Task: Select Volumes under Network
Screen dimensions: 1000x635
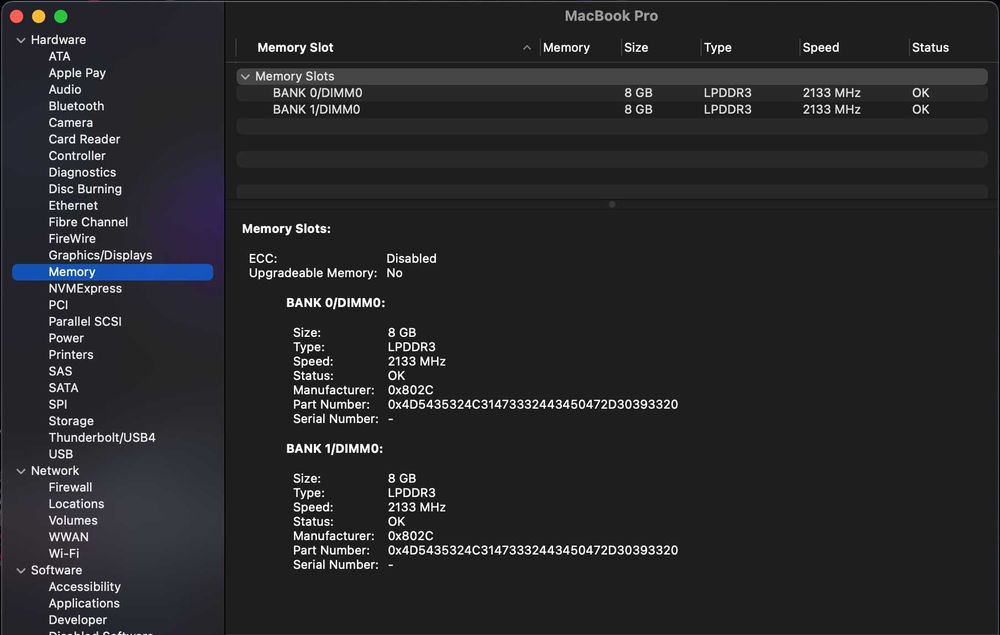Action: (x=73, y=520)
